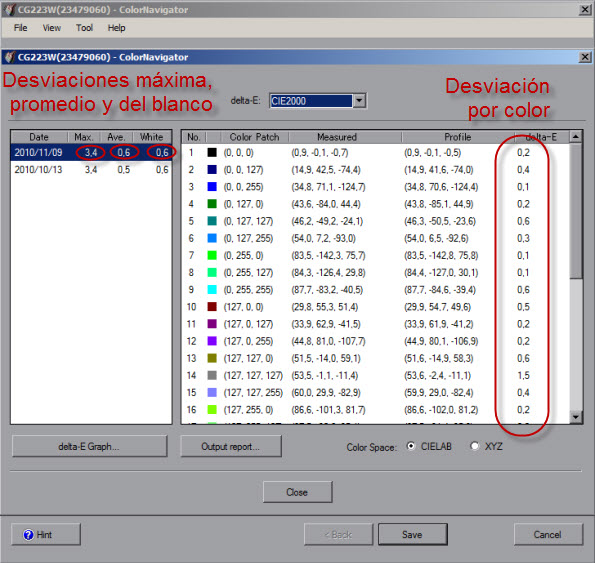
Task: Click the black swatch in row 1
Action: point(212,153)
